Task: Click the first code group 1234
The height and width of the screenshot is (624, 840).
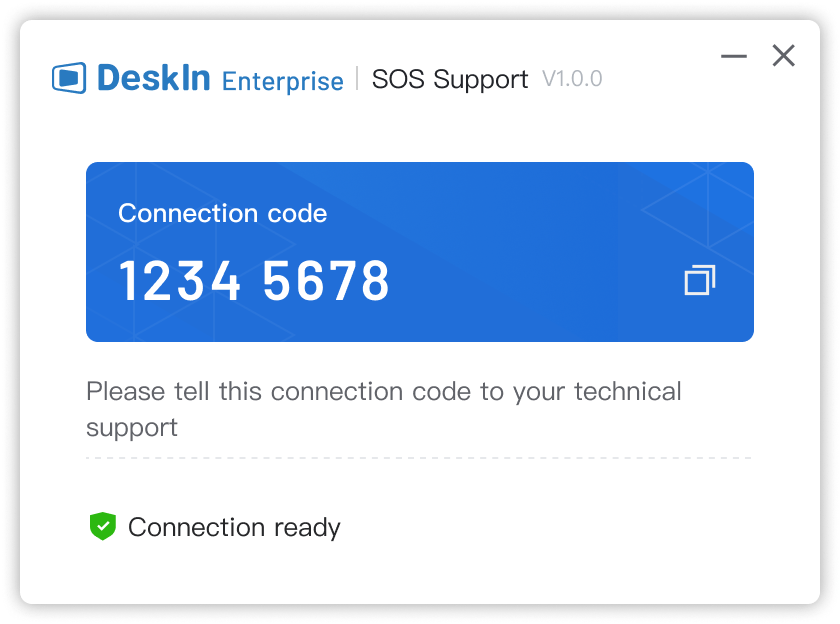Action: point(180,282)
